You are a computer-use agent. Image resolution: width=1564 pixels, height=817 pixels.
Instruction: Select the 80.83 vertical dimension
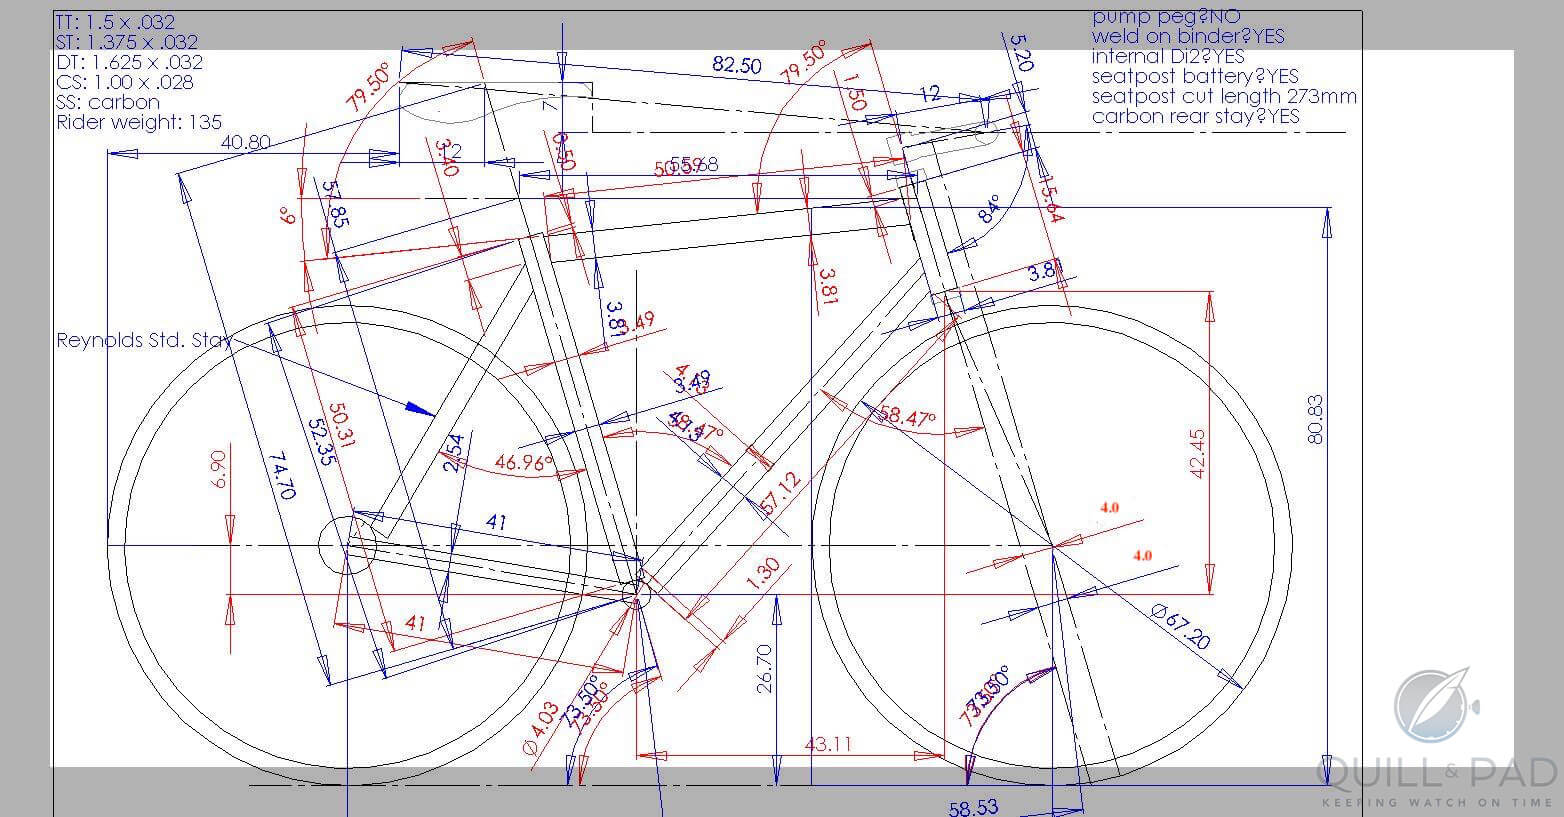click(1314, 419)
